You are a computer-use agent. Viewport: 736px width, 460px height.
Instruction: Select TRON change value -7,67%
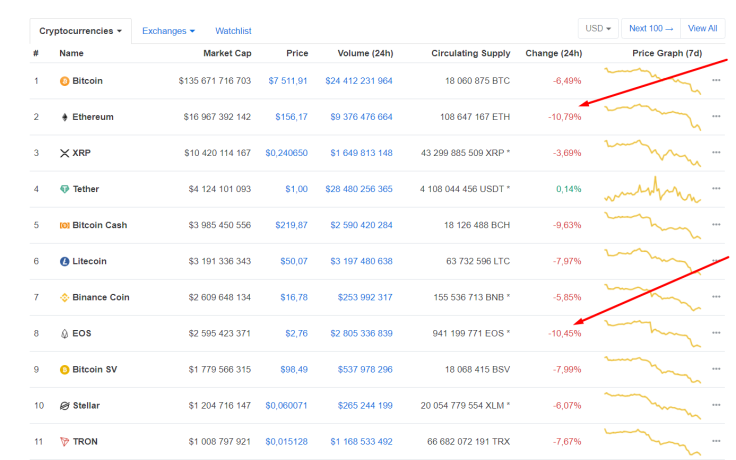point(567,442)
